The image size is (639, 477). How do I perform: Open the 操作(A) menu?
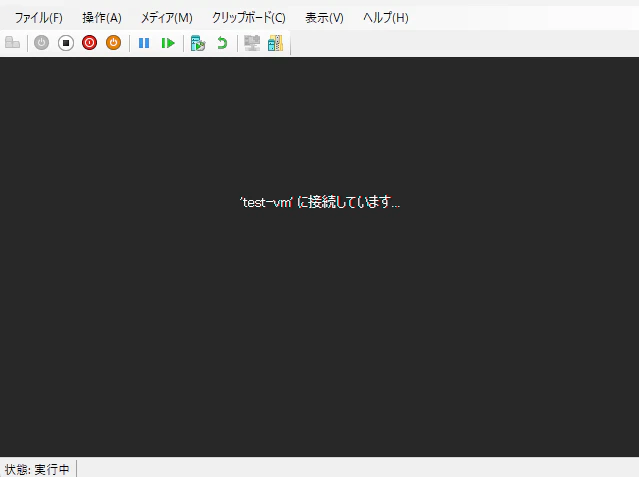coord(102,18)
